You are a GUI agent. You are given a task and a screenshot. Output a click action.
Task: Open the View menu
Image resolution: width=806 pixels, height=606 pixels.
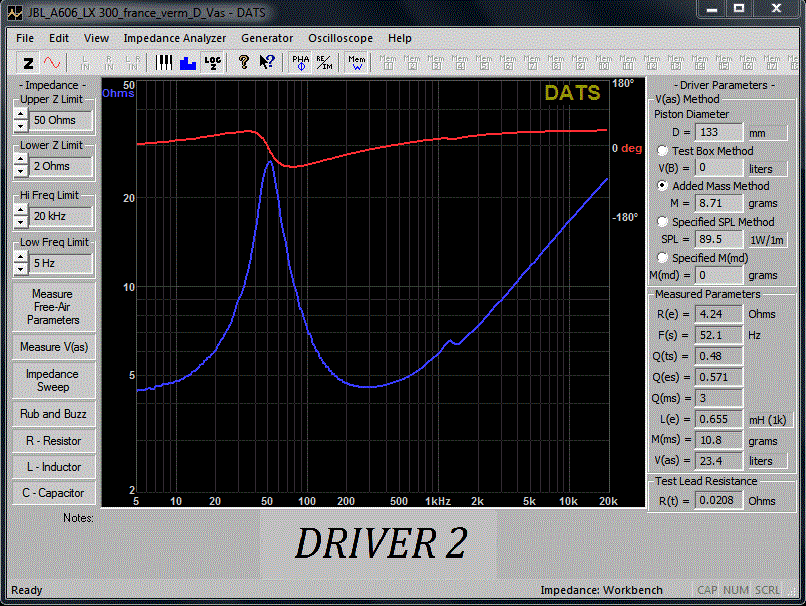[x=96, y=38]
